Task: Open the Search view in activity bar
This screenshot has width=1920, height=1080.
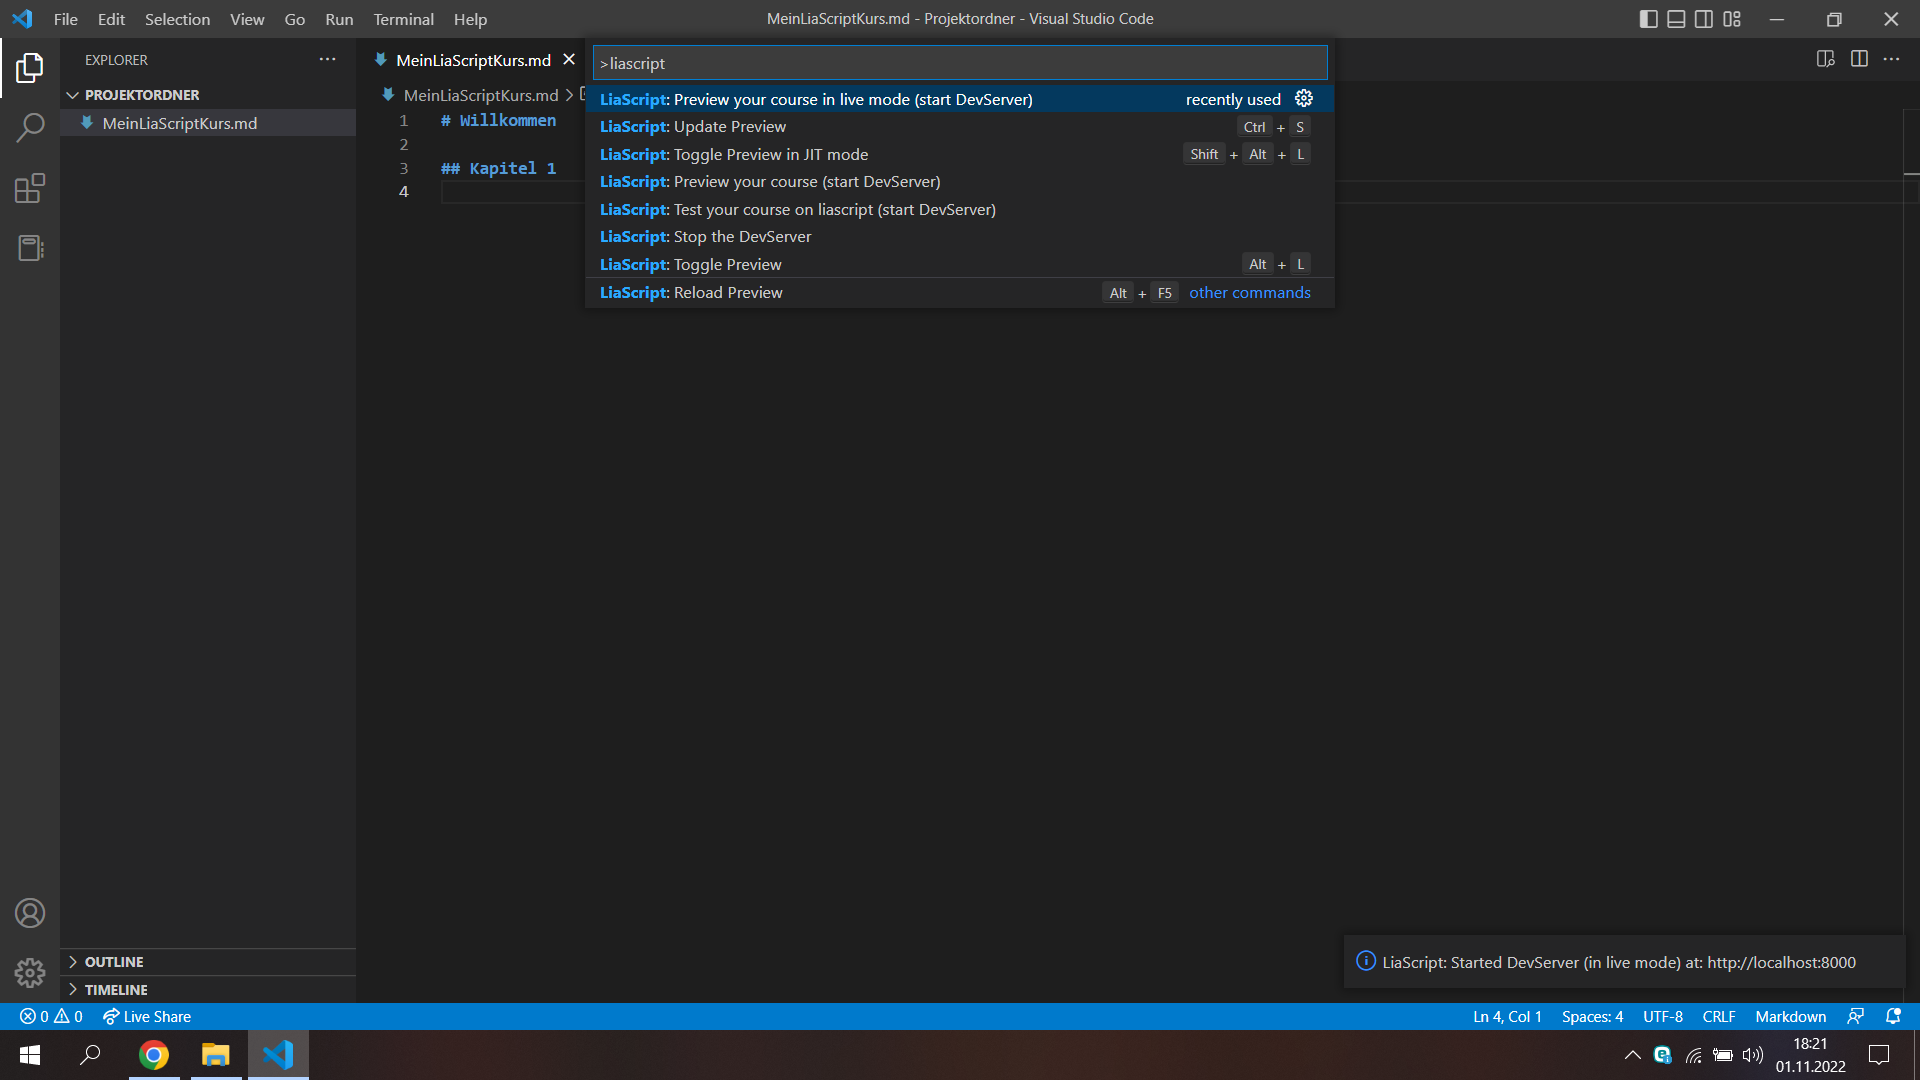Action: pyautogui.click(x=30, y=128)
